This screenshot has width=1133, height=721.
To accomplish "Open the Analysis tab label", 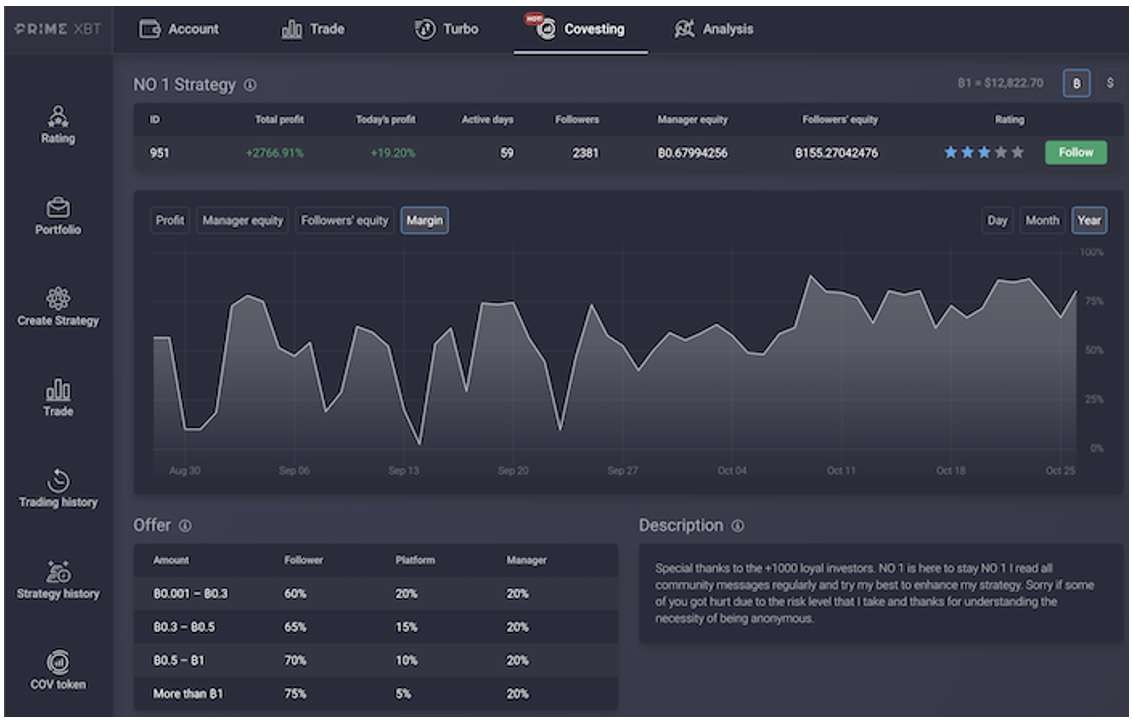I will (x=728, y=29).
